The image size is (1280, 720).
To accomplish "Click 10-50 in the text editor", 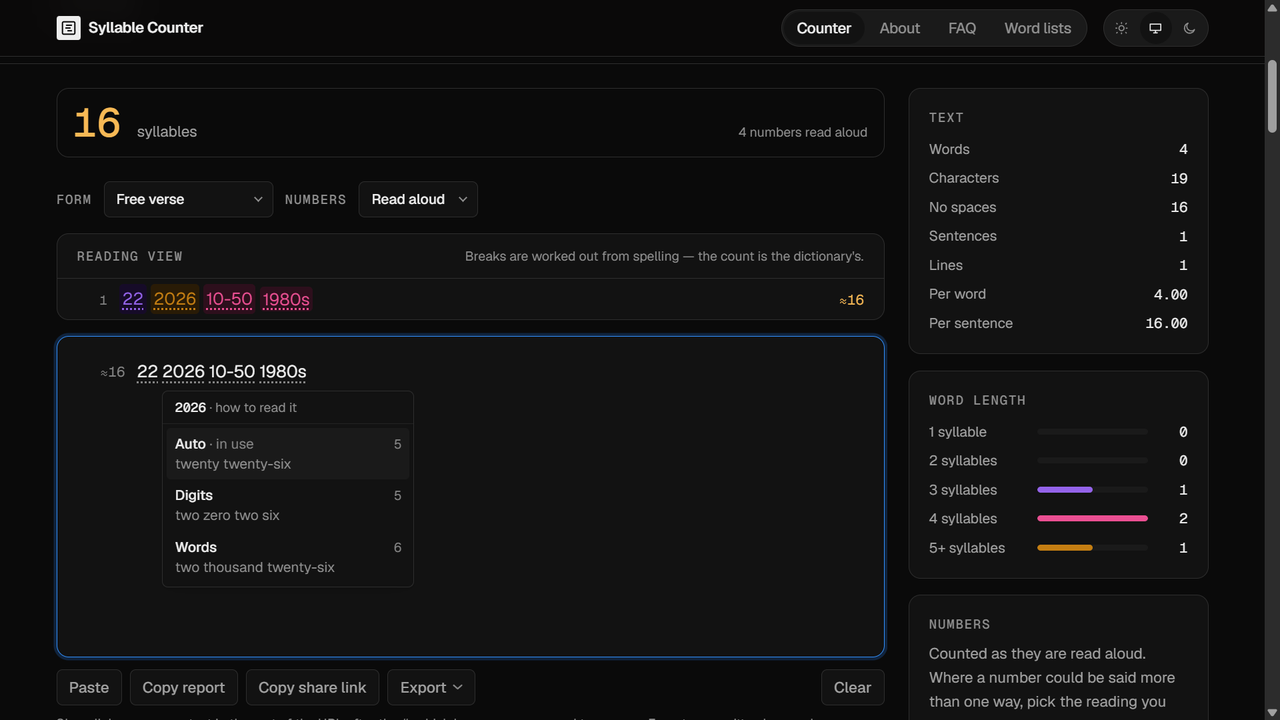I will click(x=232, y=372).
